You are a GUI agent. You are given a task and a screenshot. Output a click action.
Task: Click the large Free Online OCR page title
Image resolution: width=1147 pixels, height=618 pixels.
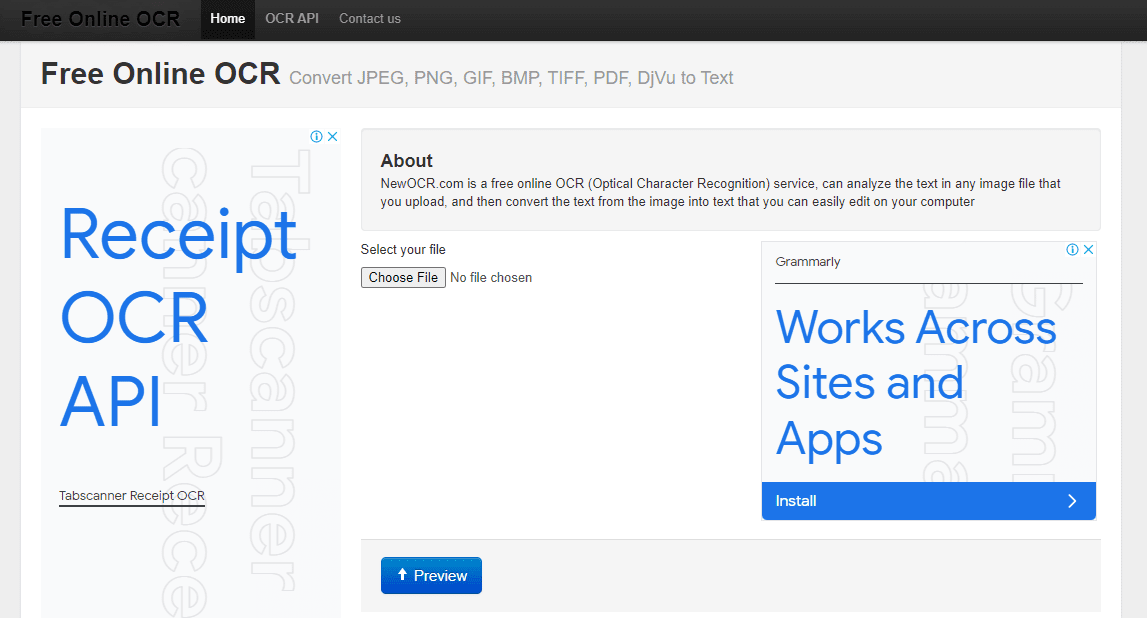pos(160,74)
